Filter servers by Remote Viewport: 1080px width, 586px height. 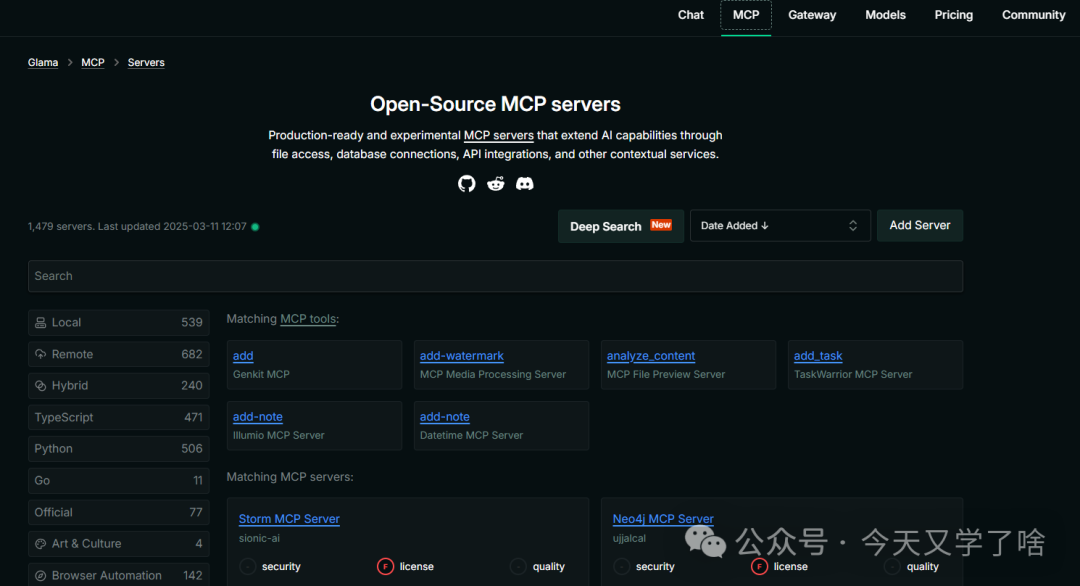pyautogui.click(x=118, y=354)
